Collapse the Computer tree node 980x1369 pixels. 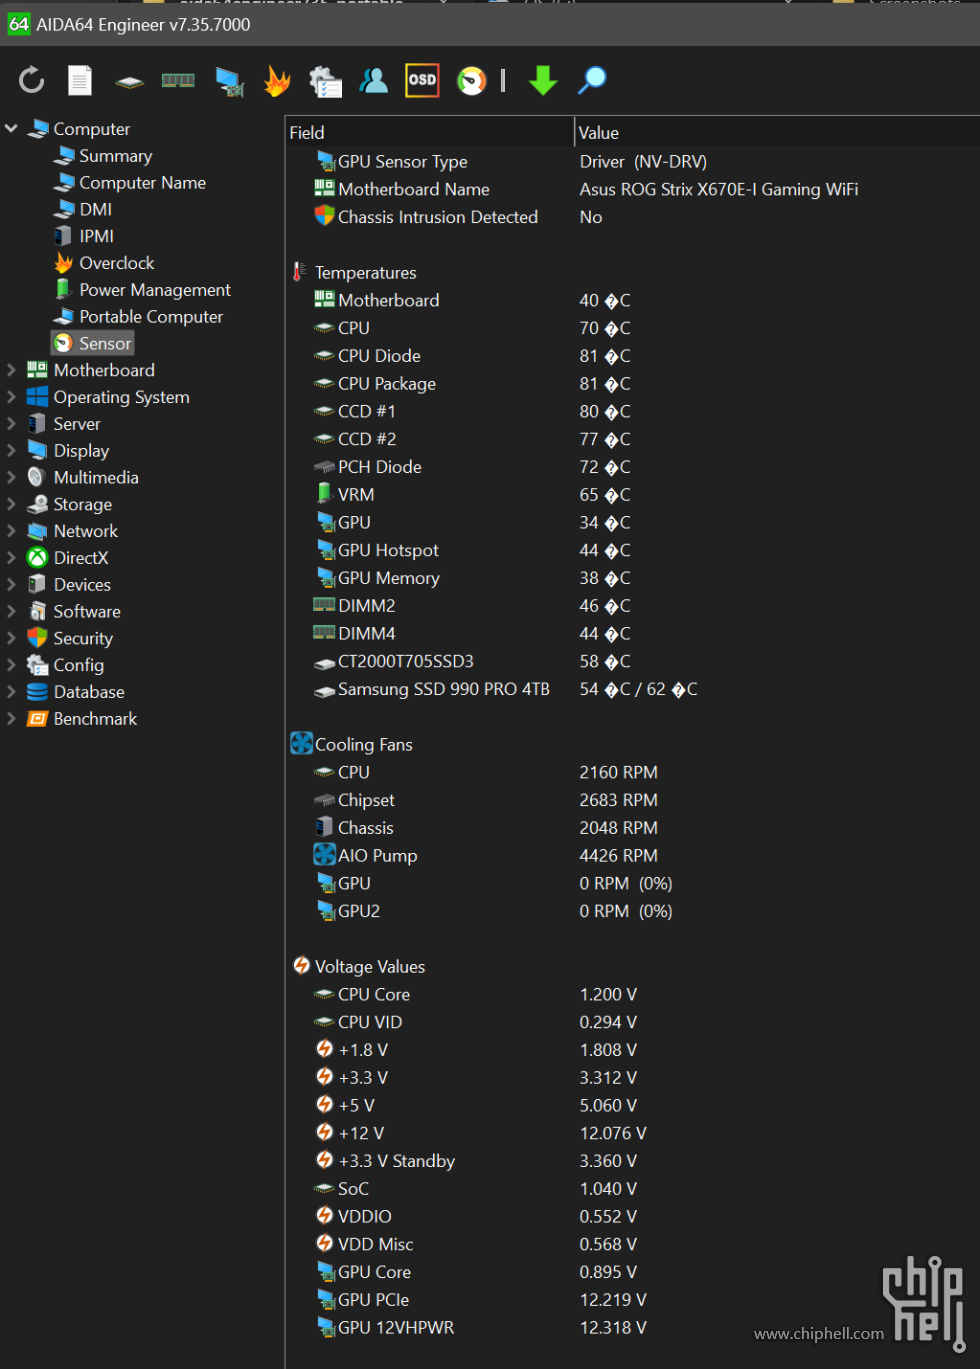point(12,129)
